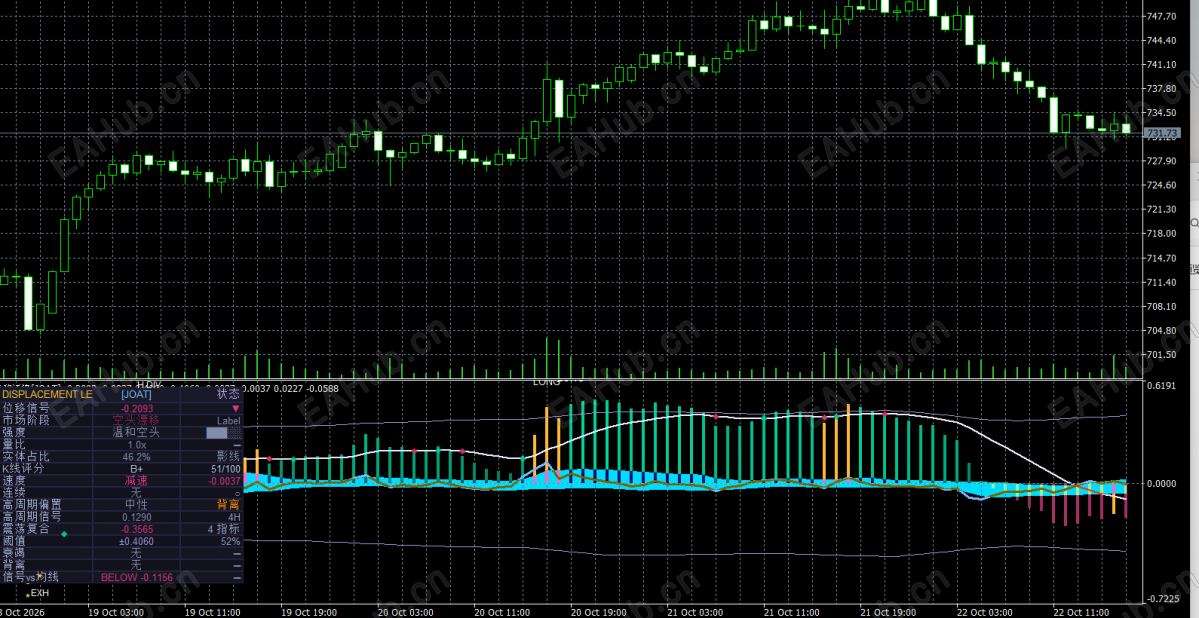Click the Label text in the 市场阶段 row

tap(229, 421)
